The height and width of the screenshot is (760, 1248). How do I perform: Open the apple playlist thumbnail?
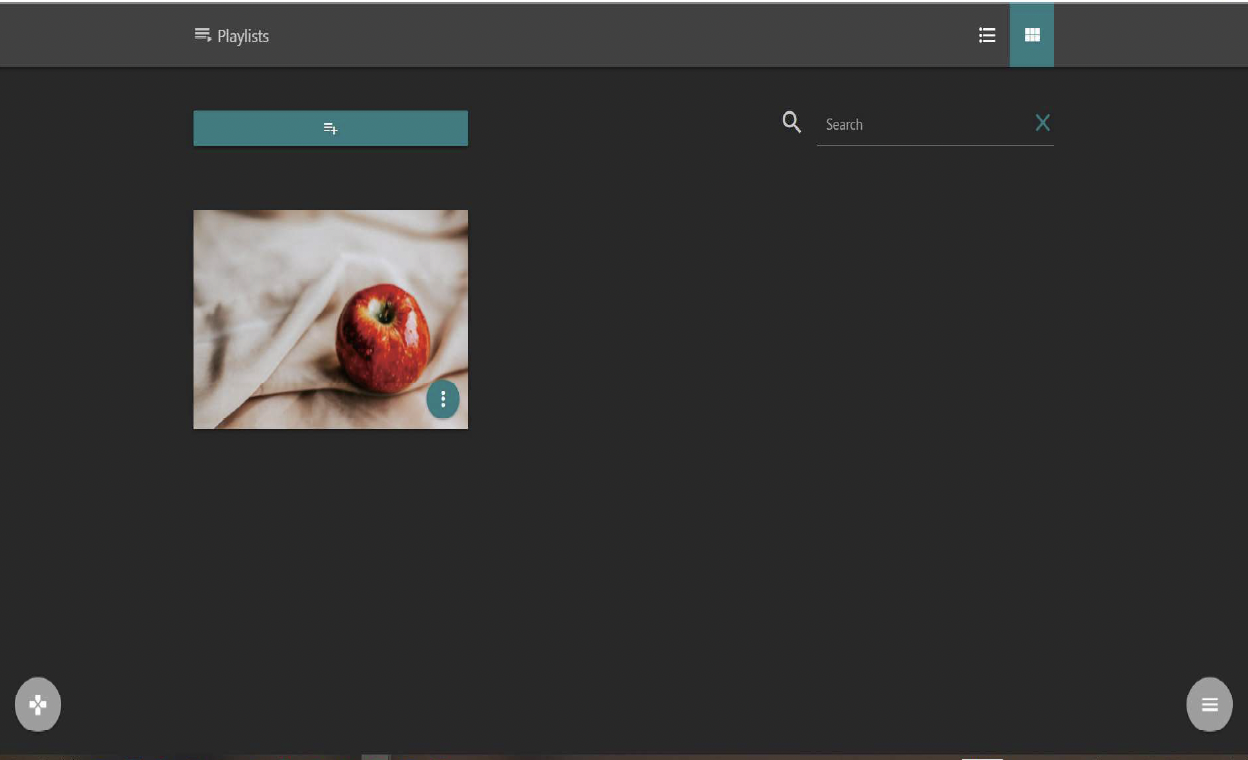point(330,319)
